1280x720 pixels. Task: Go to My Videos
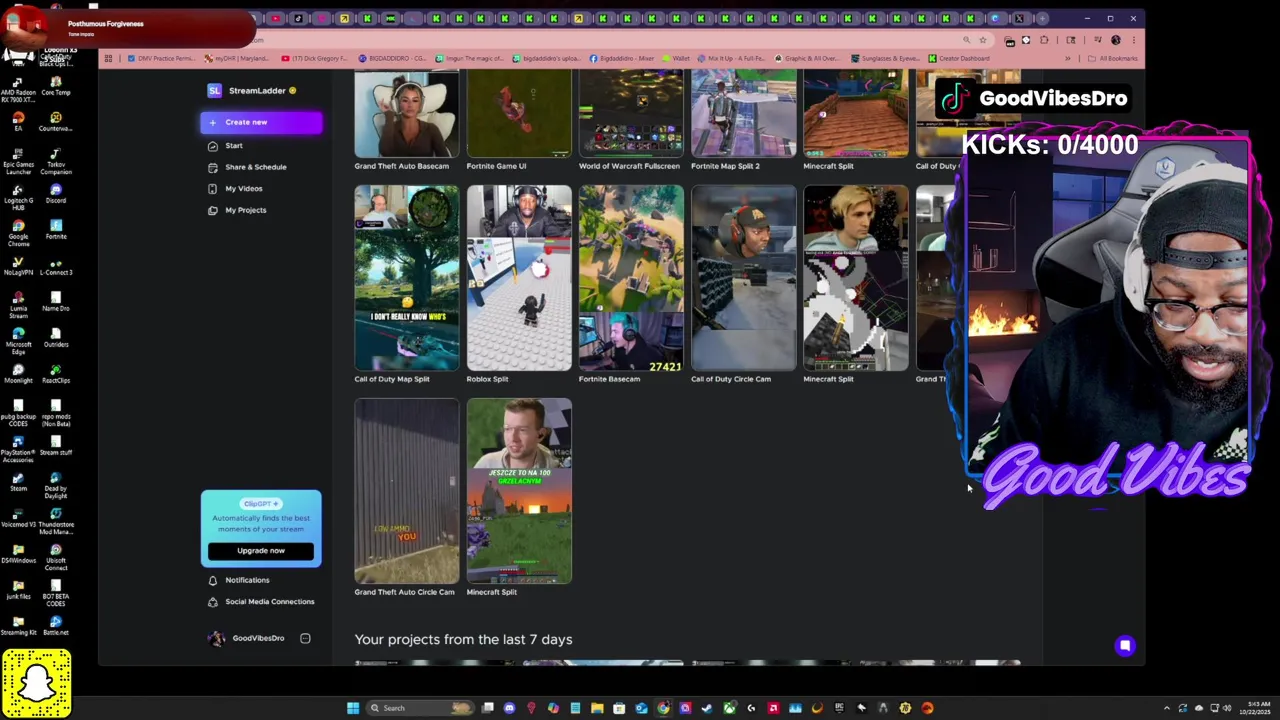[244, 189]
